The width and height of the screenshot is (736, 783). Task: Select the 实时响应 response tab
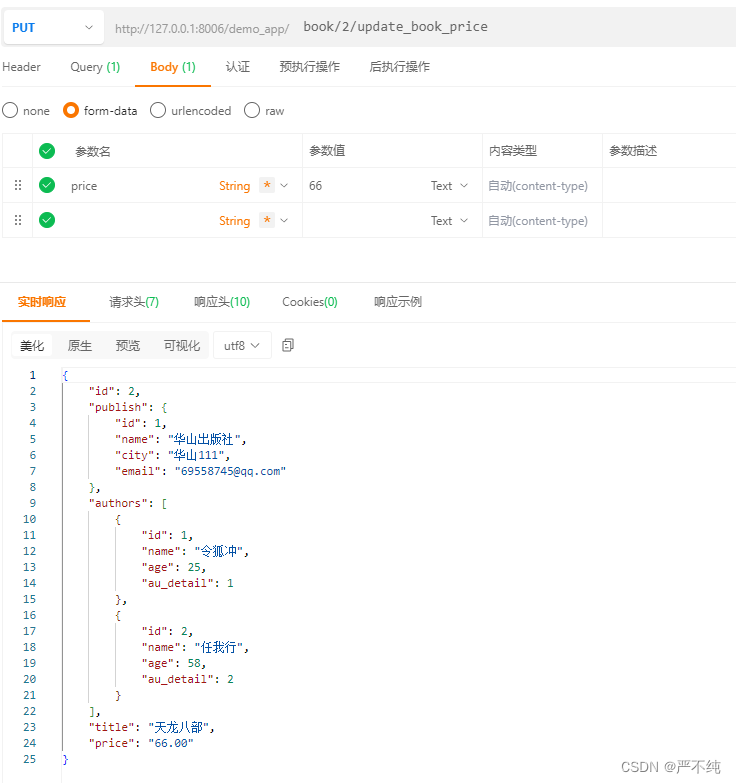coord(42,302)
